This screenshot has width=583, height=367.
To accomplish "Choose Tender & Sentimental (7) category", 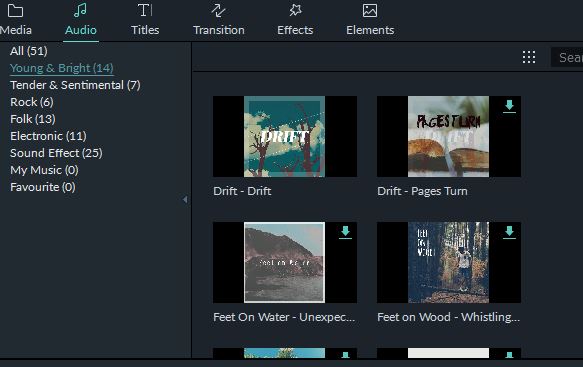I will click(75, 85).
